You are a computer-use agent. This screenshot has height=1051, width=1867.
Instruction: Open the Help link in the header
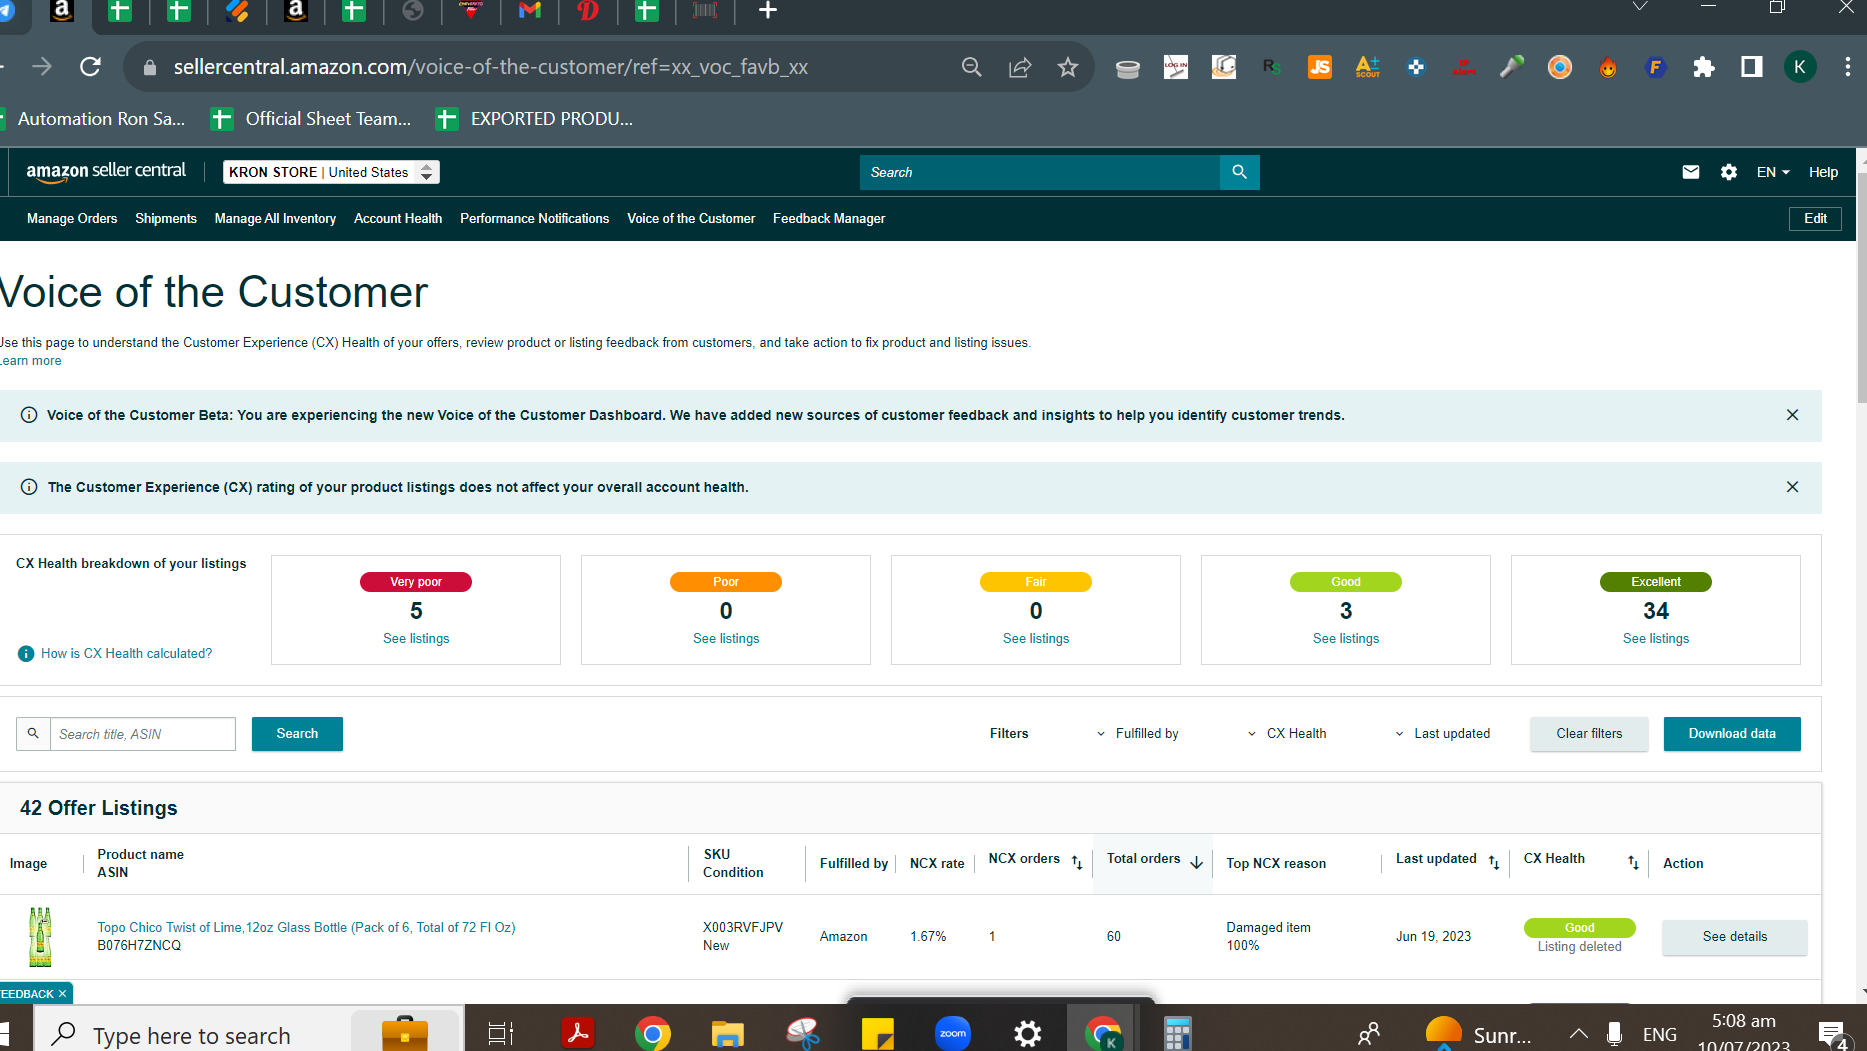(1823, 172)
